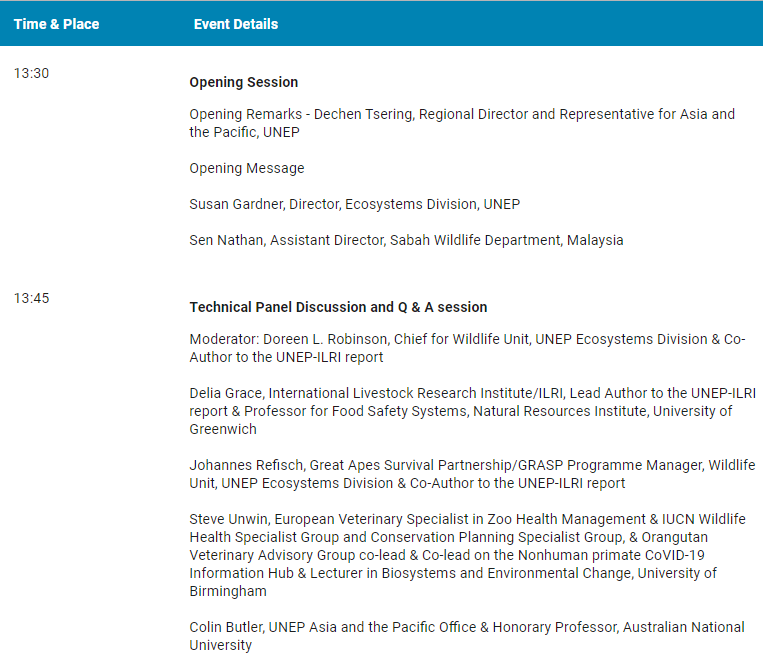Click the Colin Butler, UNEP Asia paragraph
The width and height of the screenshot is (763, 657).
[467, 636]
